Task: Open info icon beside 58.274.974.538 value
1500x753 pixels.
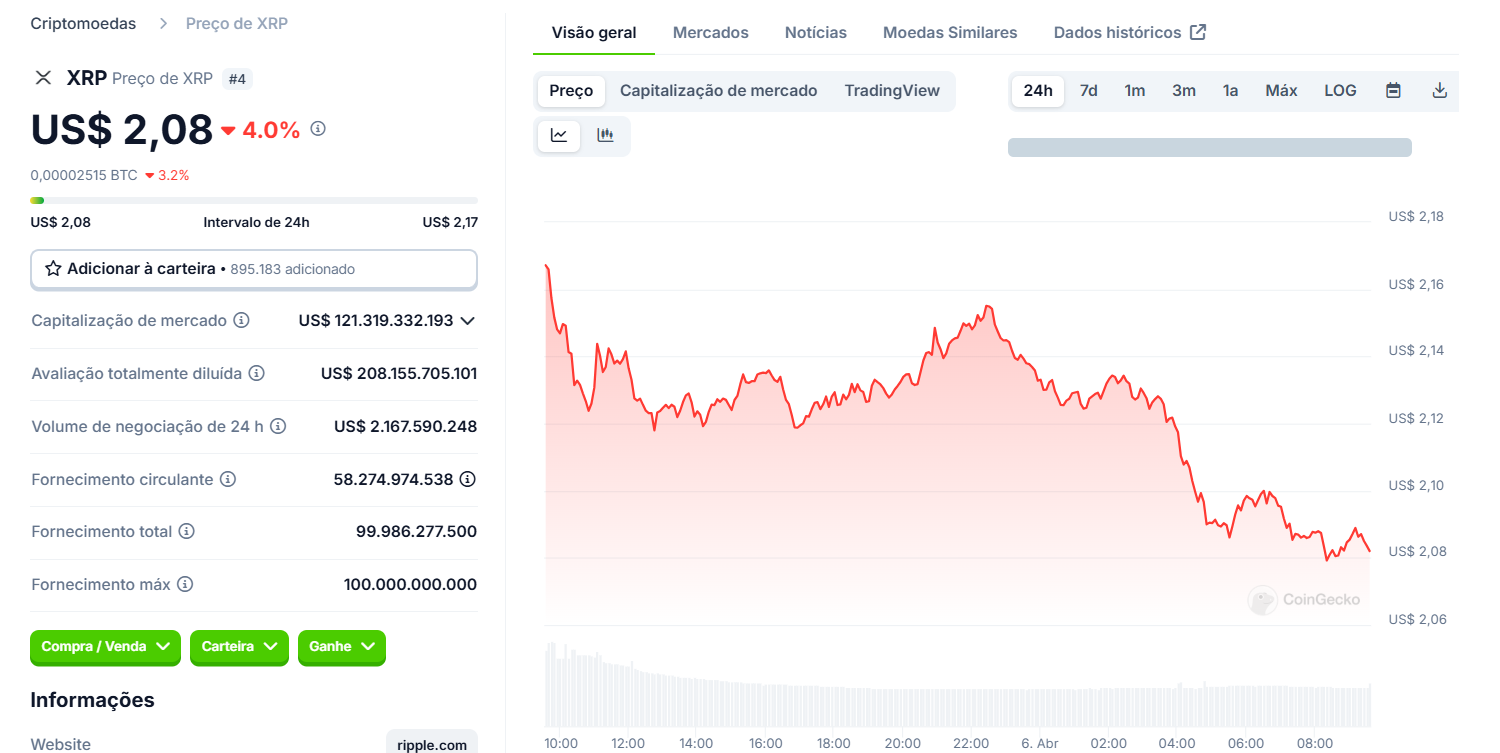Action: coord(467,479)
